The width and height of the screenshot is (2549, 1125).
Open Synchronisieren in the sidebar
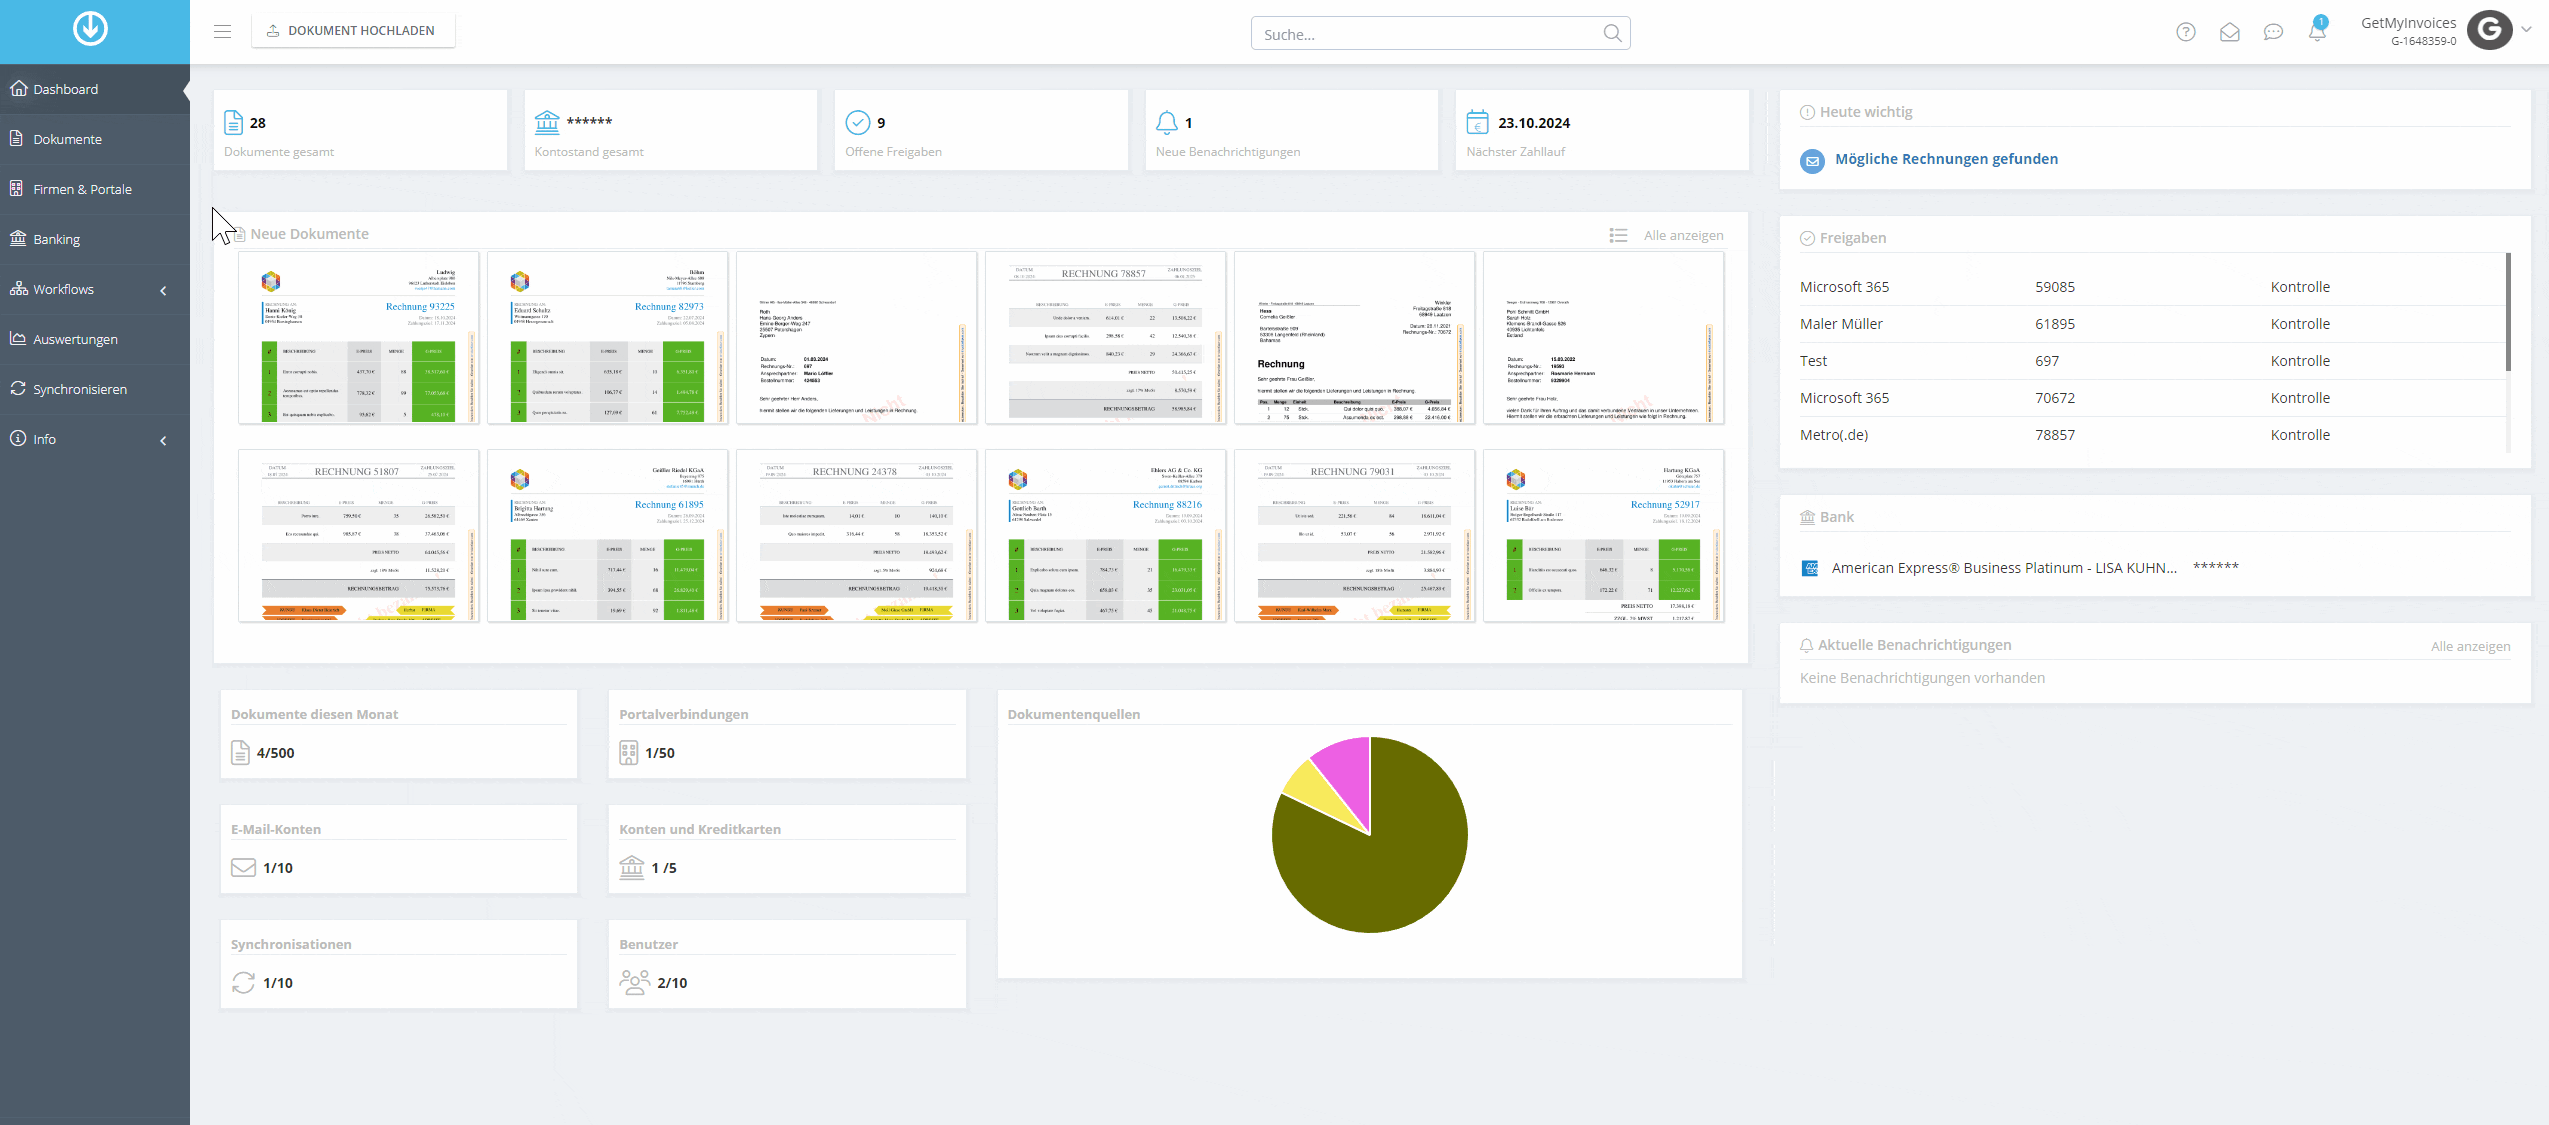pyautogui.click(x=95, y=389)
